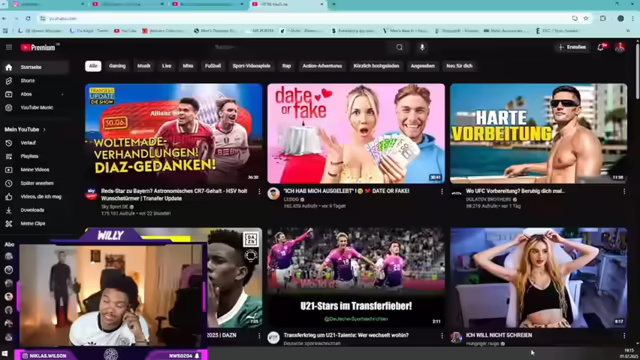Screen dimensions: 640x360
Task: Open Meine Videos icon
Action: tap(9, 170)
